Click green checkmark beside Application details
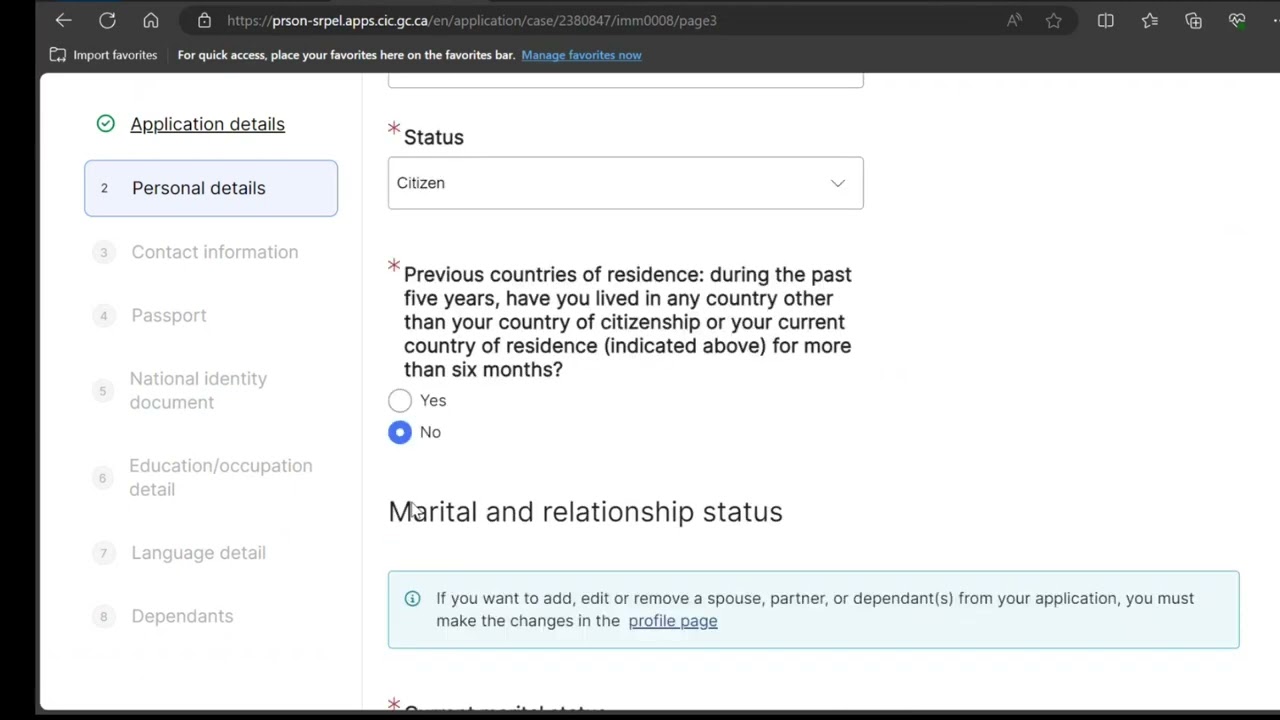This screenshot has height=720, width=1280. (x=105, y=124)
